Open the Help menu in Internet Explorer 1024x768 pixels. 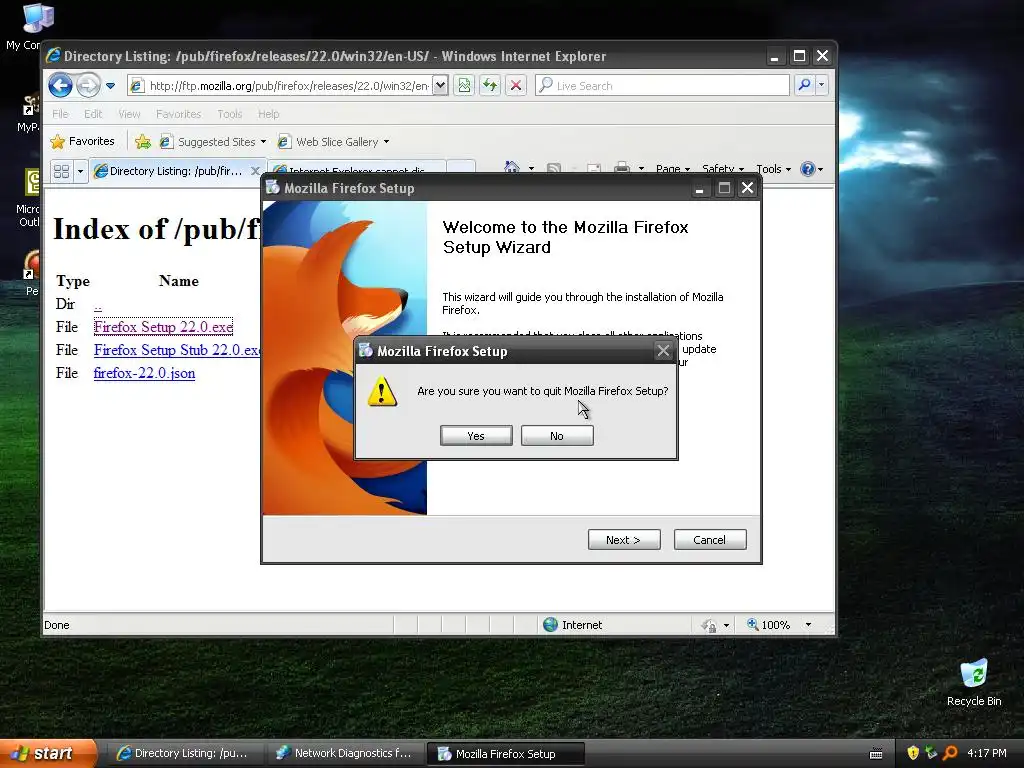tap(268, 114)
